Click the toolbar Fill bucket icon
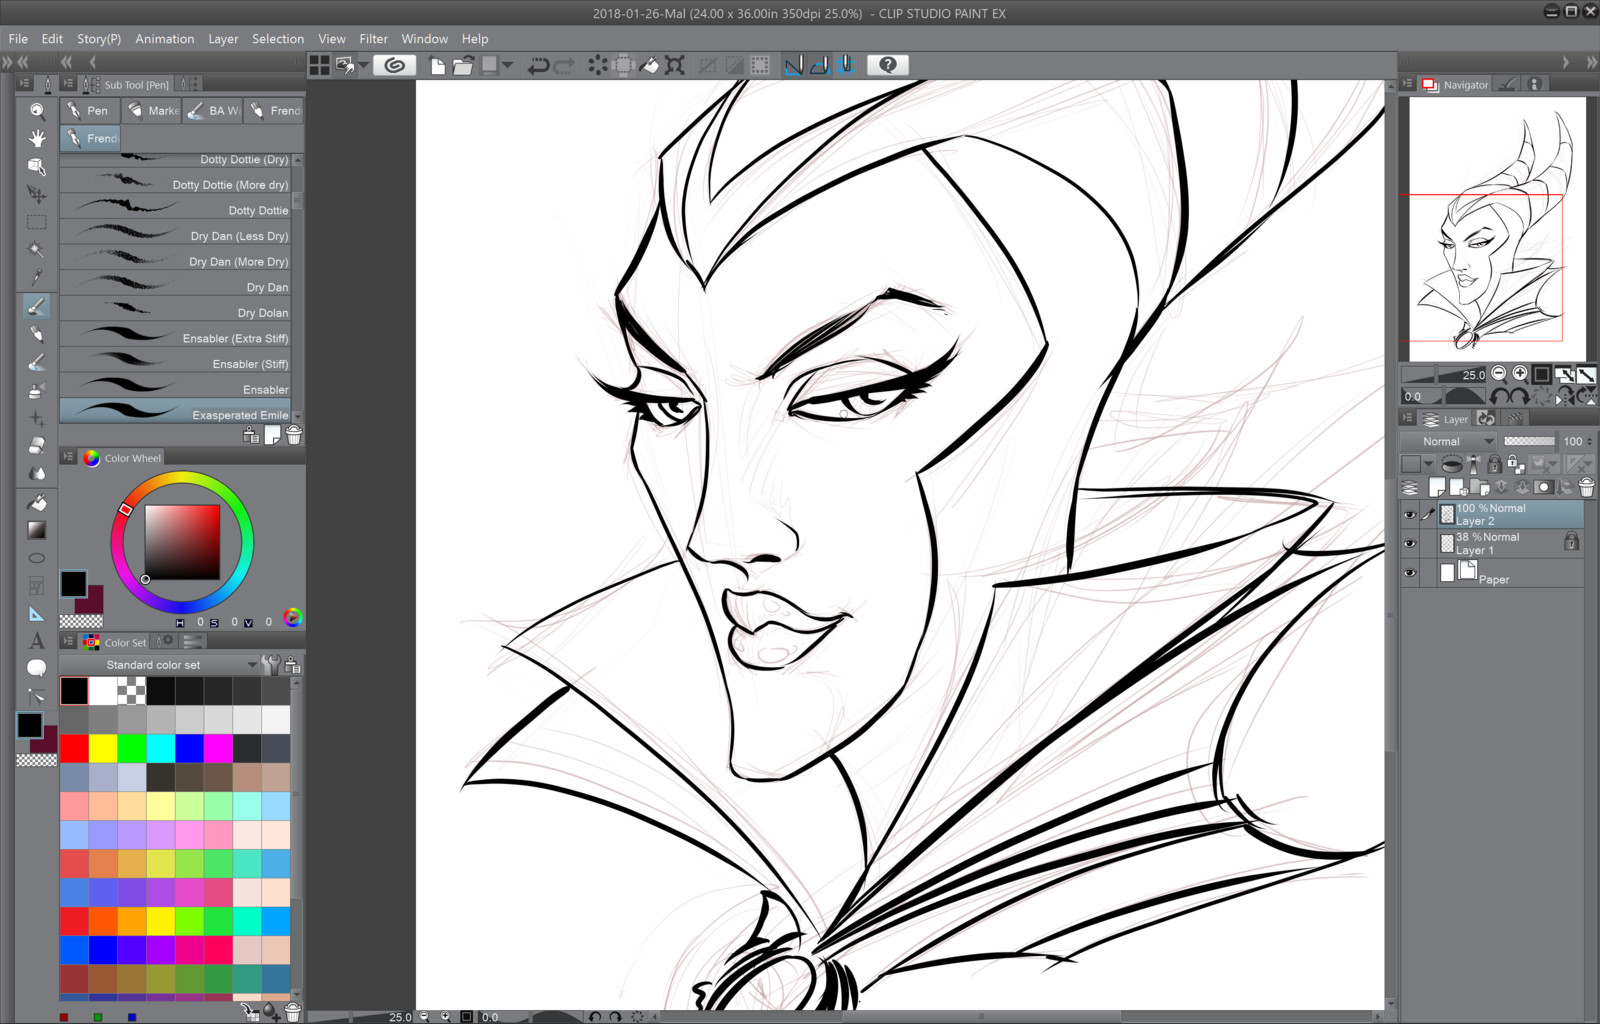Image resolution: width=1600 pixels, height=1024 pixels. 649,66
